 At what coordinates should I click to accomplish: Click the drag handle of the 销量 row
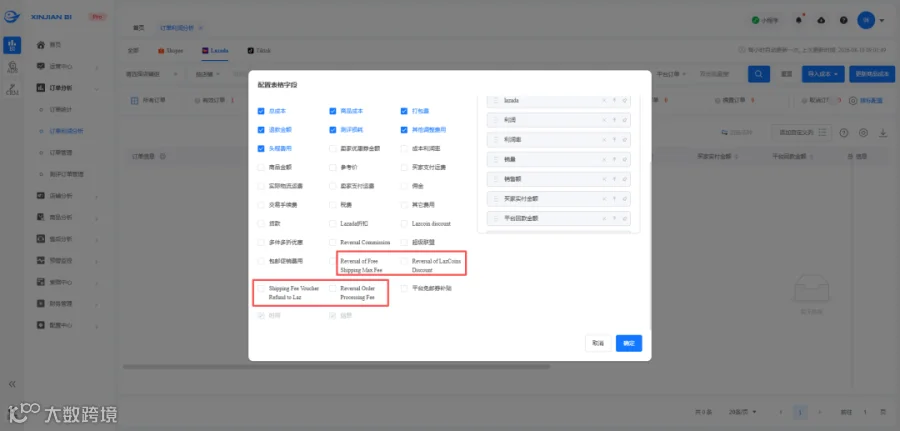point(495,160)
